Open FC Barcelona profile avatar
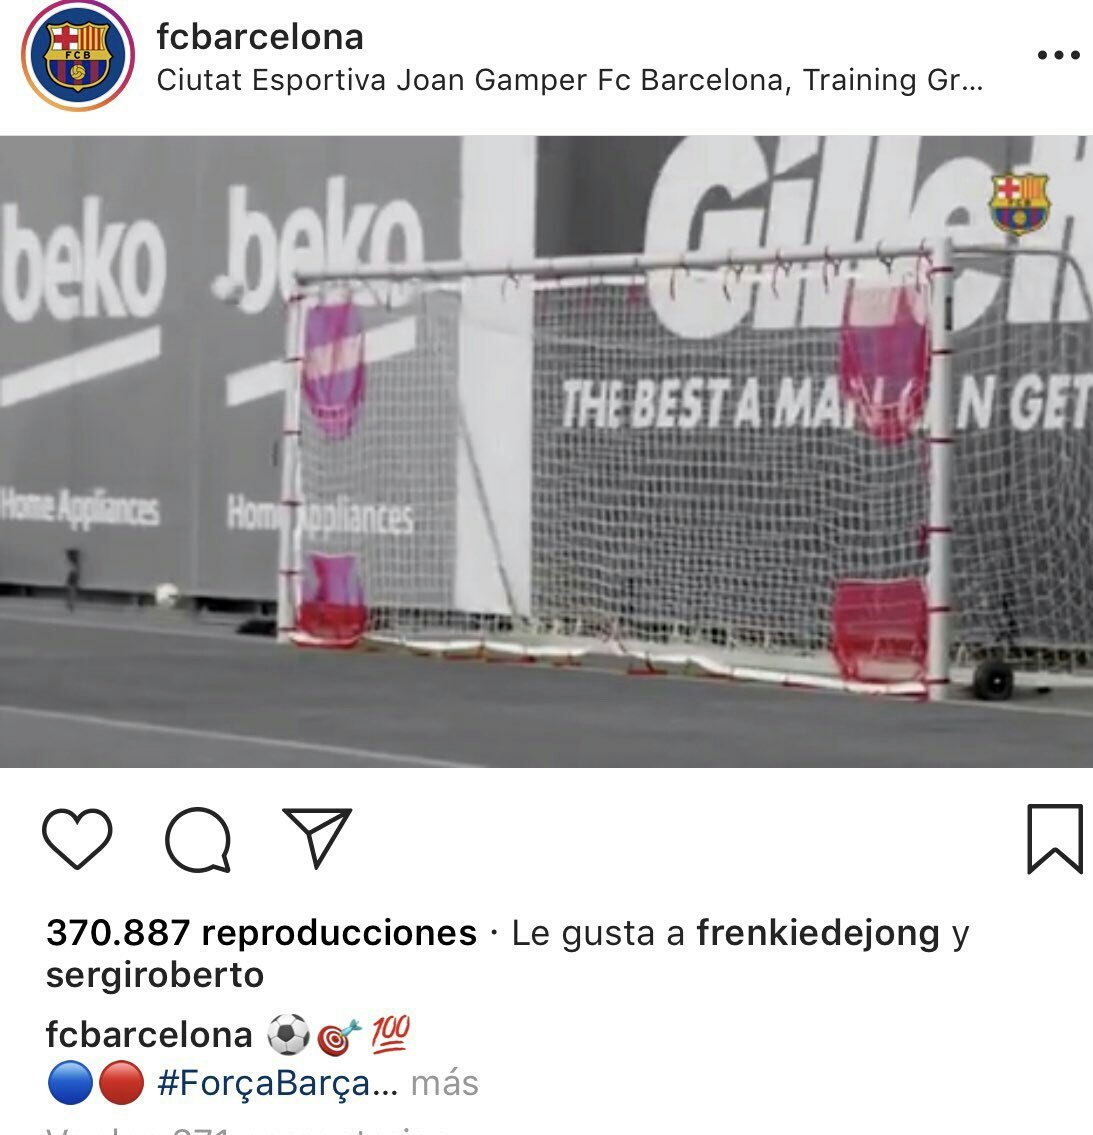The image size is (1093, 1135). pos(78,56)
